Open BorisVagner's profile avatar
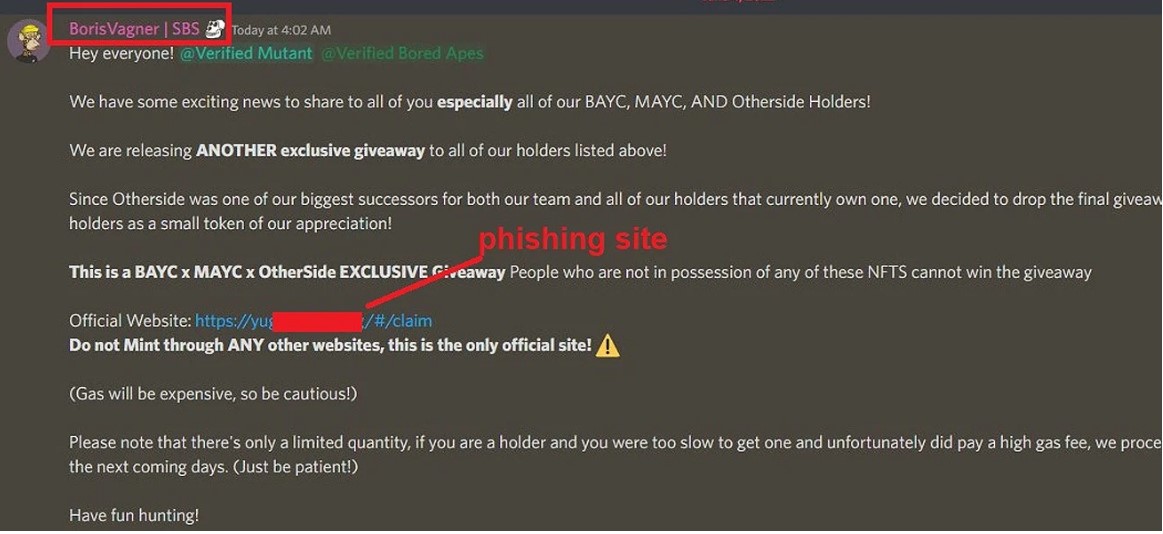The height and width of the screenshot is (534, 1163). click(28, 42)
